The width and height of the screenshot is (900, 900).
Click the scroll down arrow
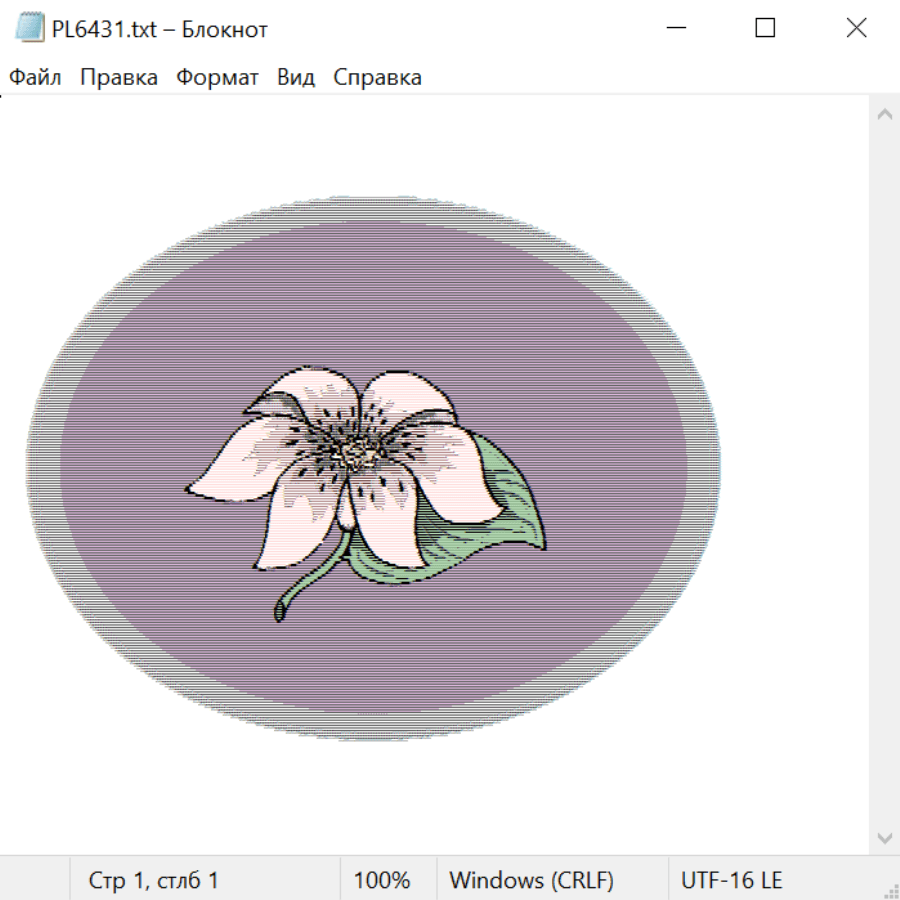pyautogui.click(x=884, y=837)
